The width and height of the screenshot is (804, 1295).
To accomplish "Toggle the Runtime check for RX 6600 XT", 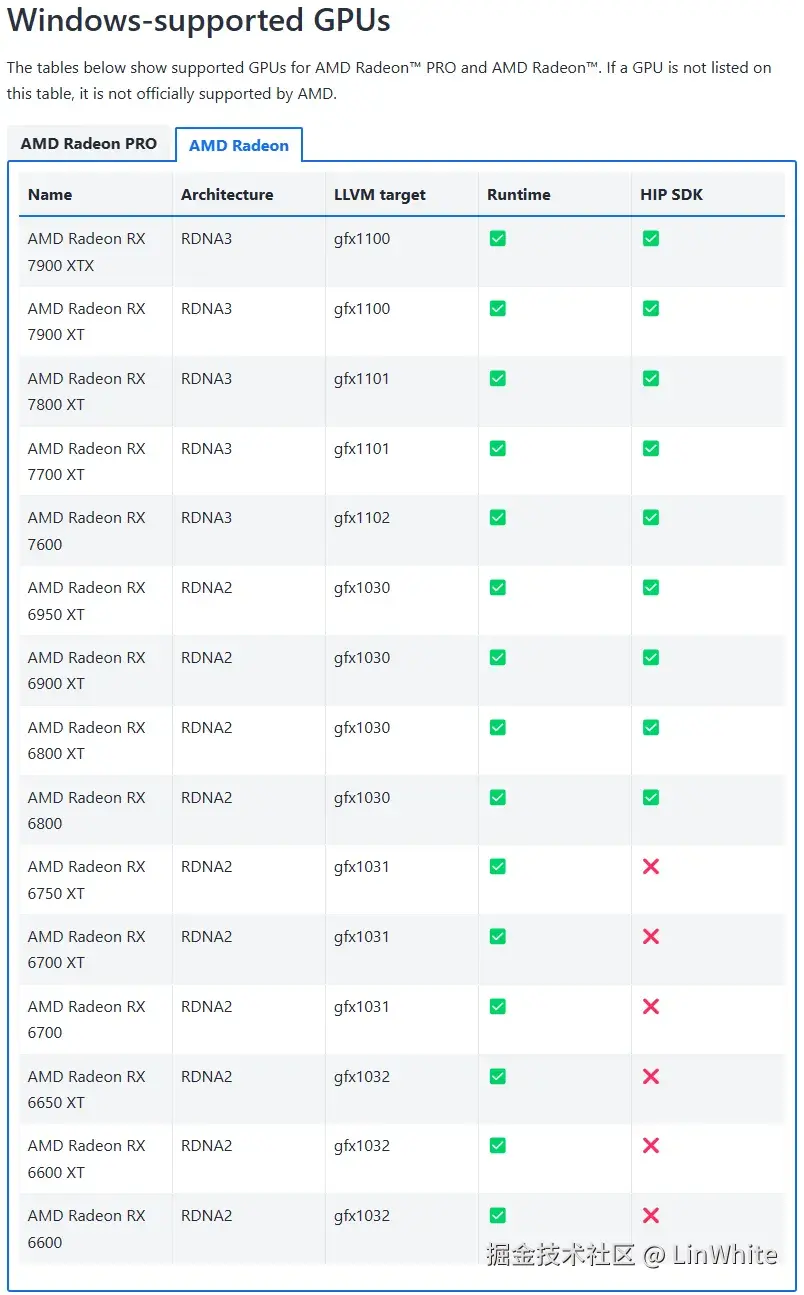I will (497, 1146).
